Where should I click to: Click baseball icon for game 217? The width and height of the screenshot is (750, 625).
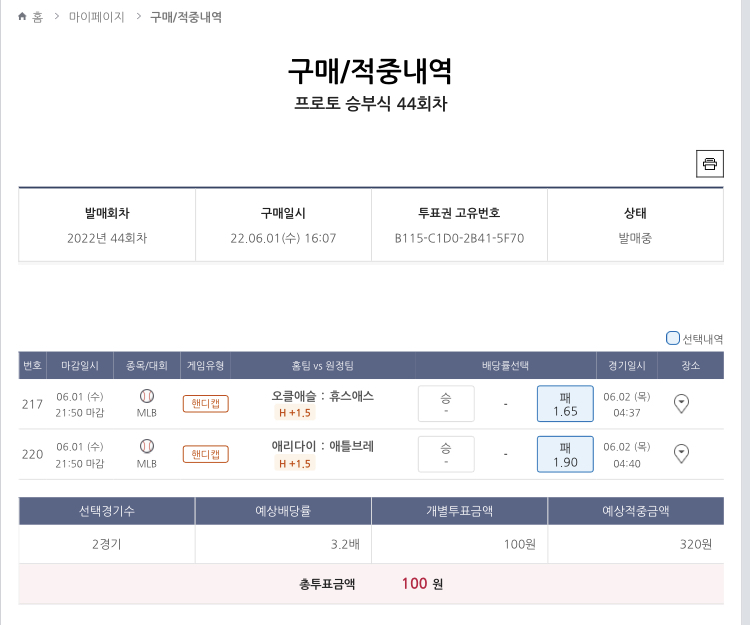coord(147,396)
